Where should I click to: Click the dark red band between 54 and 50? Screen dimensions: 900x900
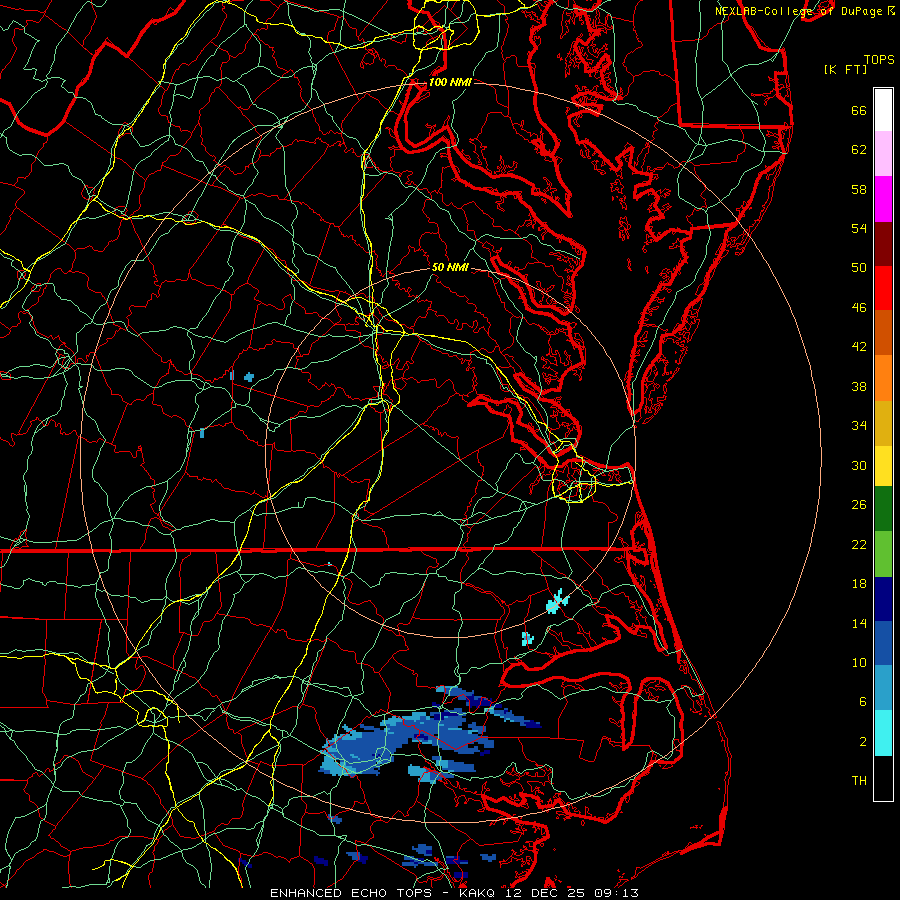click(x=883, y=243)
